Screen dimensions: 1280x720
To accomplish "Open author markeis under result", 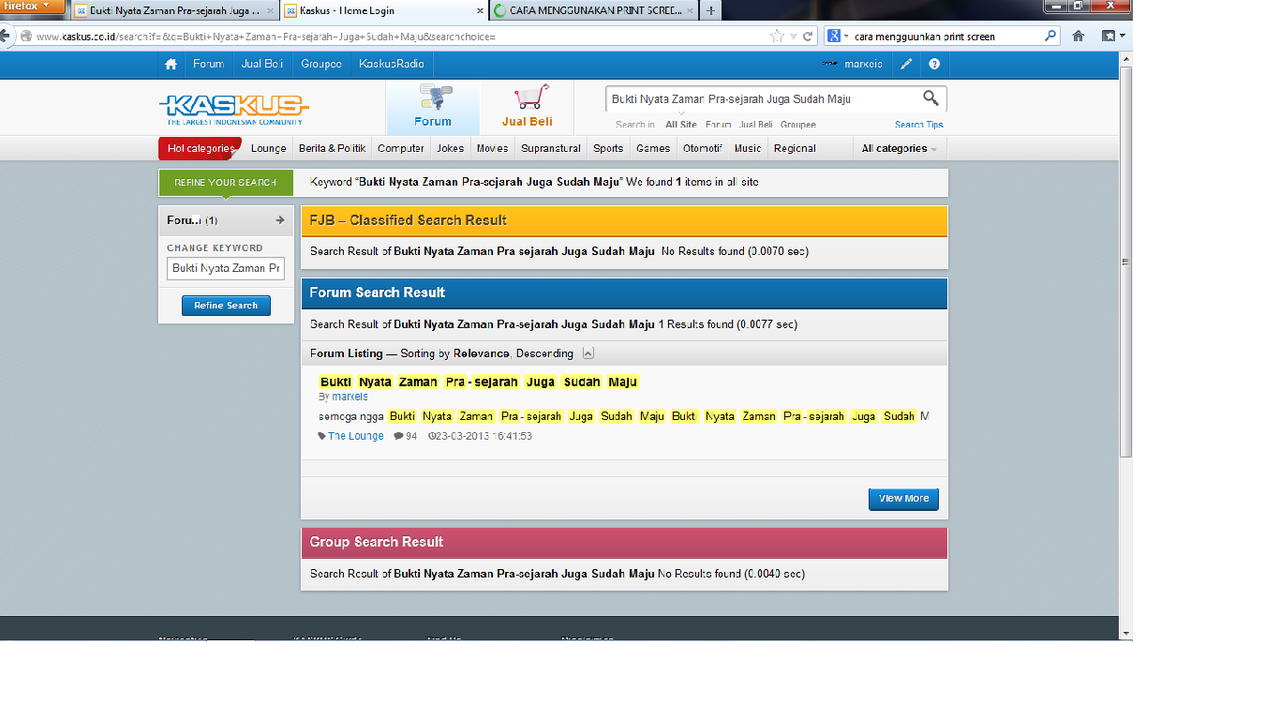I will [350, 397].
